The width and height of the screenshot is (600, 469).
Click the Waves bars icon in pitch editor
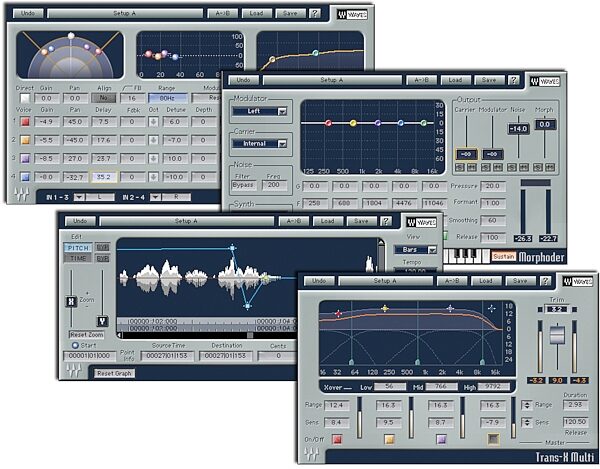[x=74, y=370]
